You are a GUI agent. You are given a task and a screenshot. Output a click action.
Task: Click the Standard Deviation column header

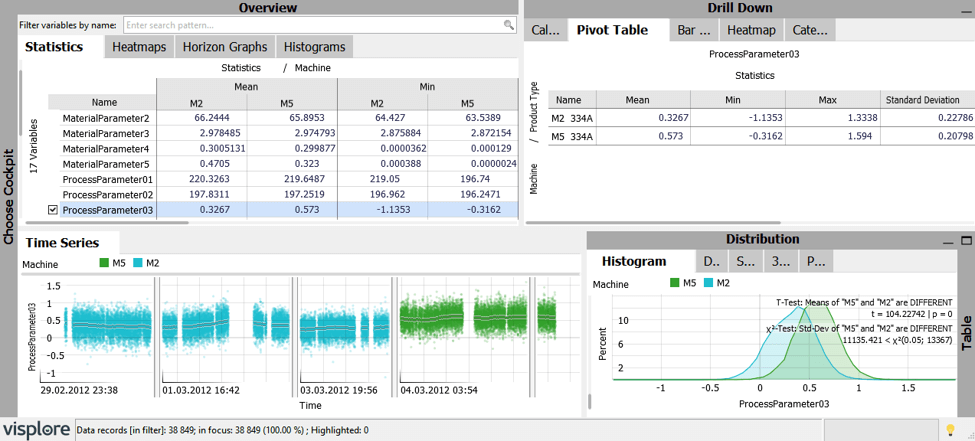pos(922,100)
